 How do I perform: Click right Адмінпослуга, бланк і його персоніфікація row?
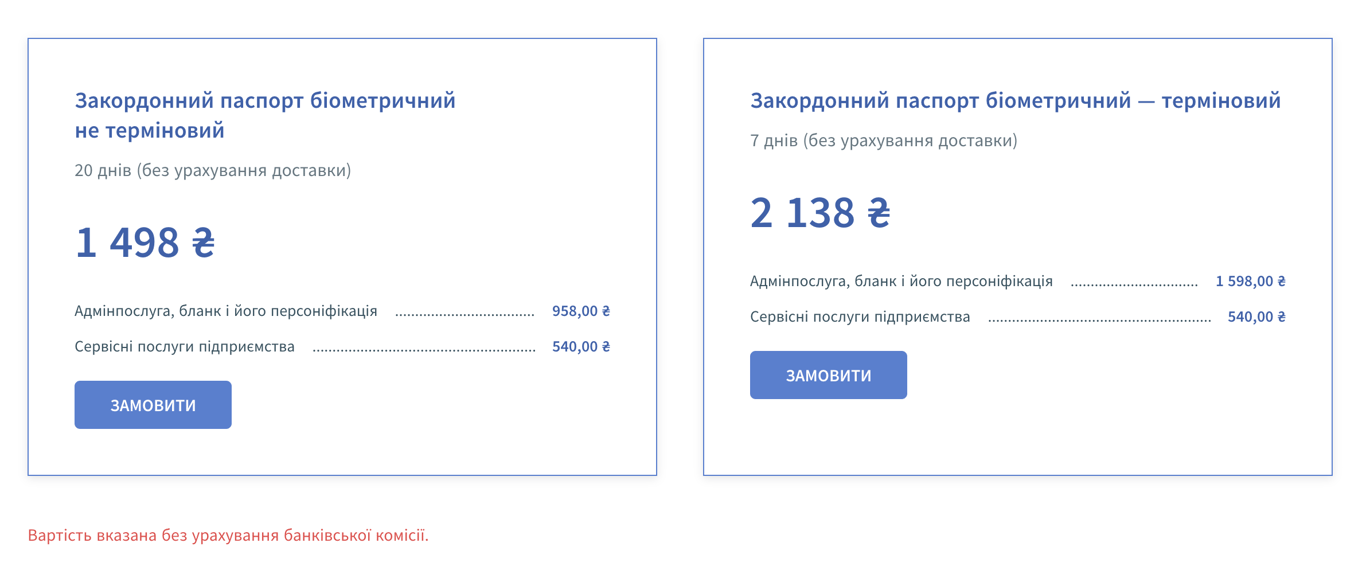coord(901,281)
